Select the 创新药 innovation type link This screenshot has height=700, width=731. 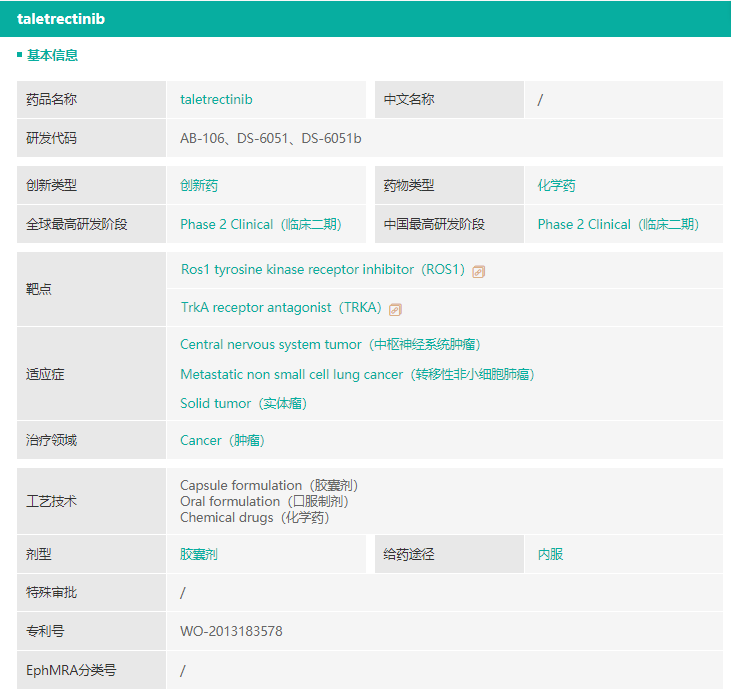(x=199, y=186)
